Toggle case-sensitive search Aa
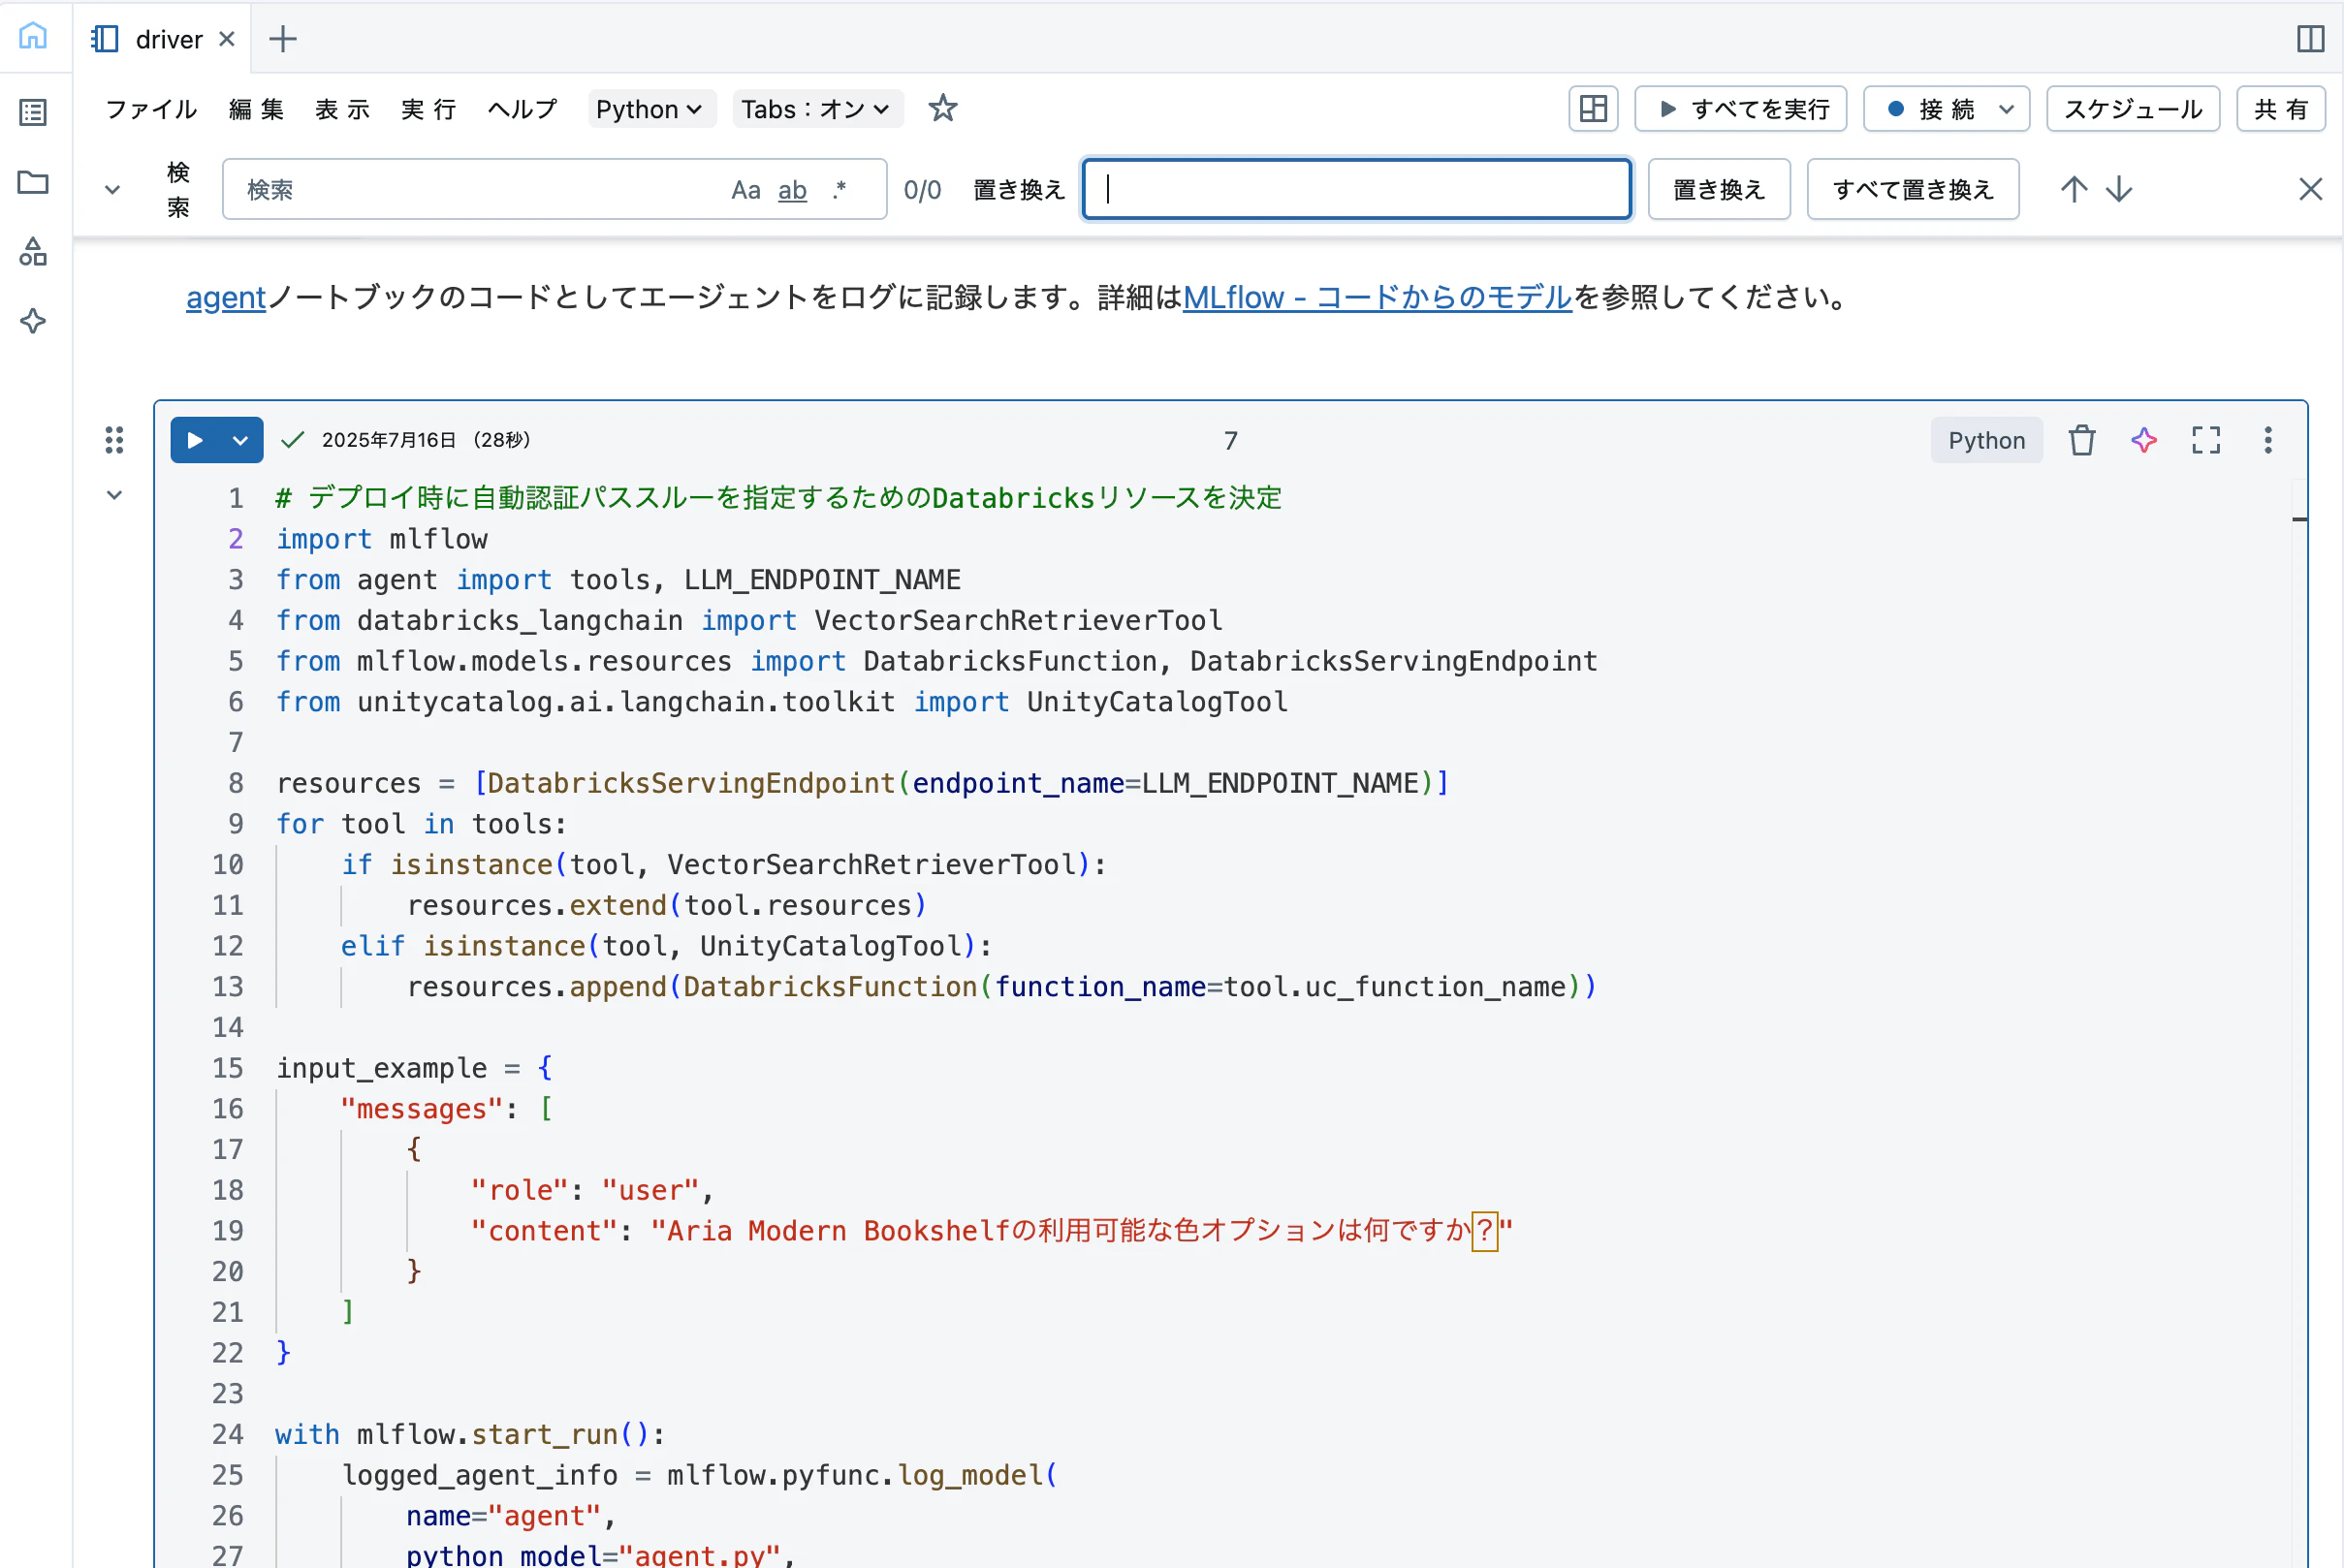The width and height of the screenshot is (2344, 1568). coord(746,190)
